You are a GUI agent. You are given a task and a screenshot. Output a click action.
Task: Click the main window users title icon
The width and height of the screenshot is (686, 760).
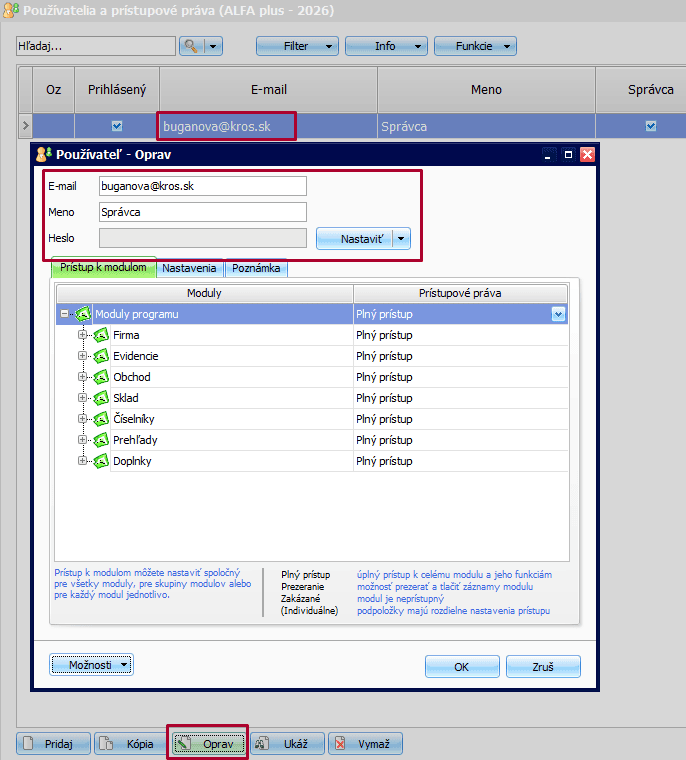tap(11, 10)
